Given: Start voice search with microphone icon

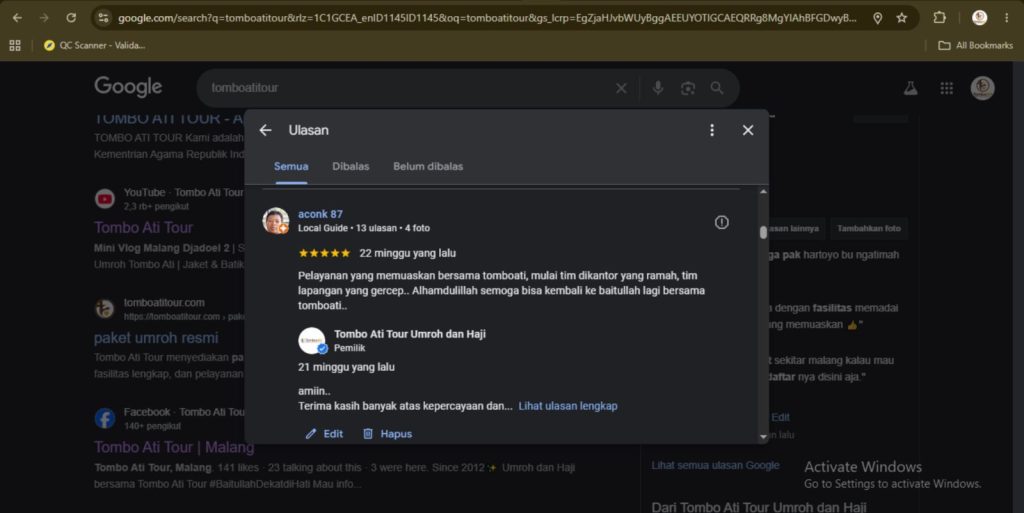Looking at the screenshot, I should [658, 87].
